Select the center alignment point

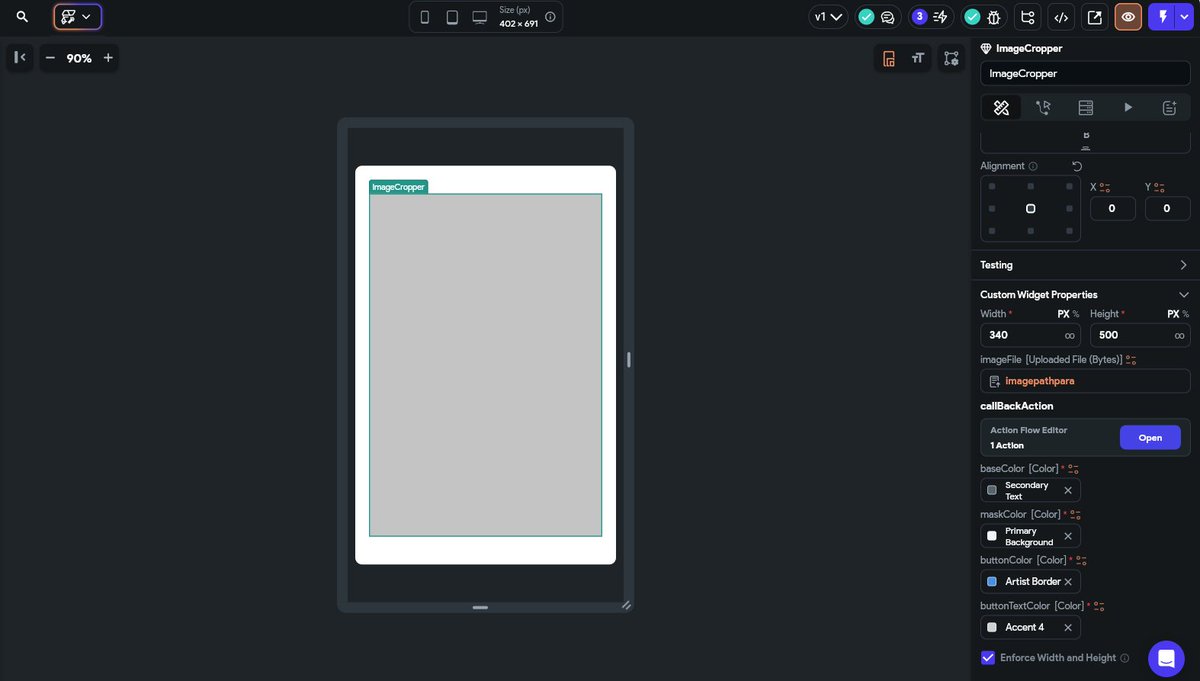(1031, 208)
